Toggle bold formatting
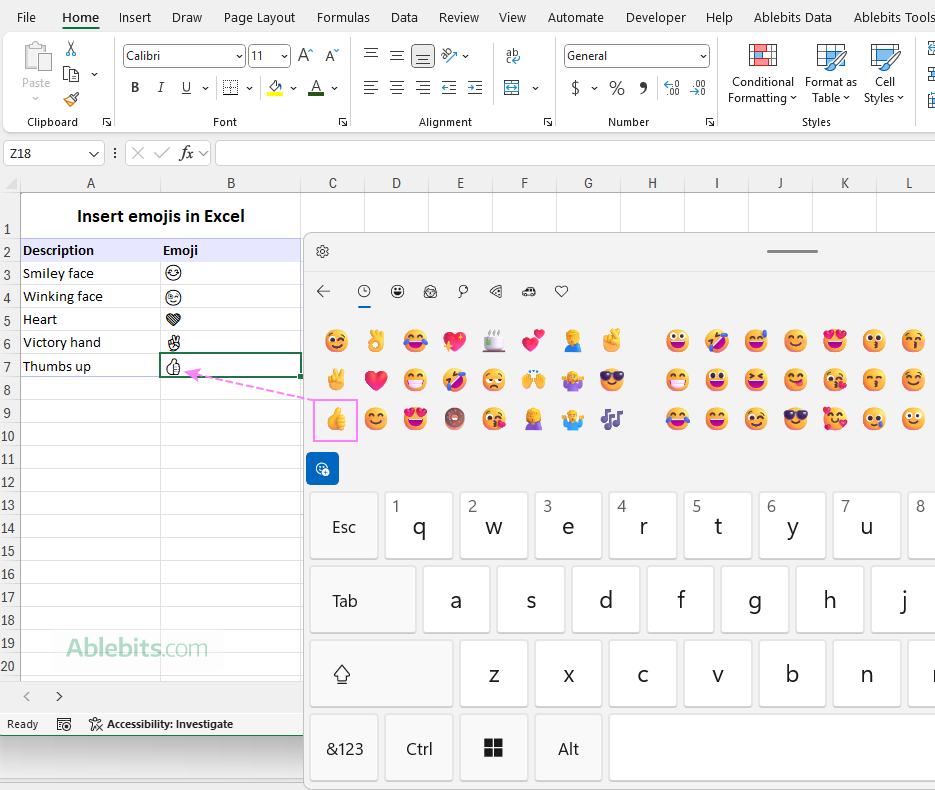This screenshot has width=935, height=790. tap(135, 88)
